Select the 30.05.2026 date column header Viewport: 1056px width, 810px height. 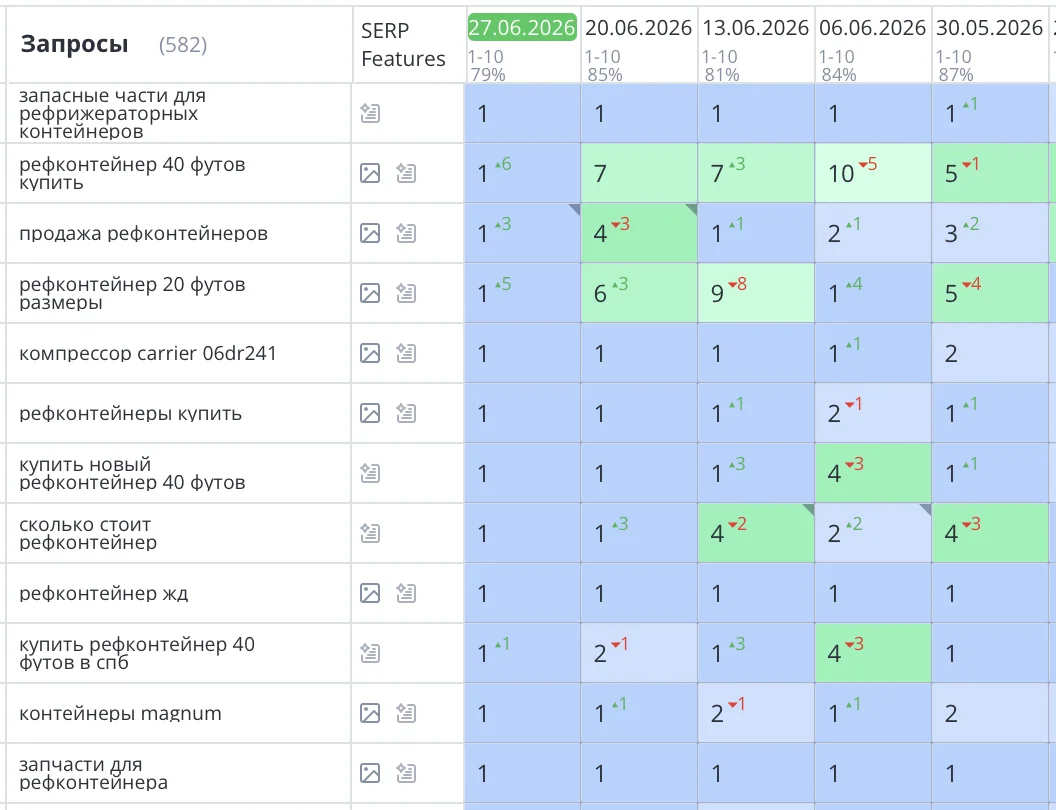989,28
